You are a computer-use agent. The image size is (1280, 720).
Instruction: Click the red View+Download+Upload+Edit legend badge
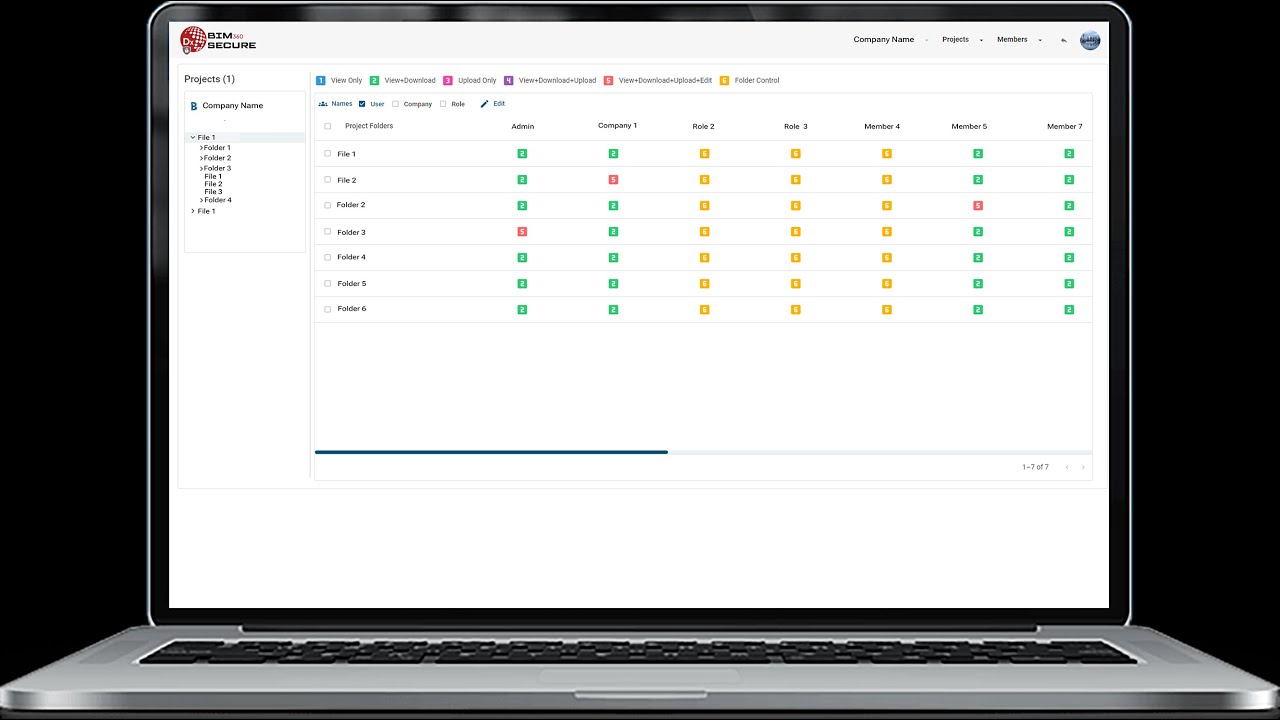[609, 80]
